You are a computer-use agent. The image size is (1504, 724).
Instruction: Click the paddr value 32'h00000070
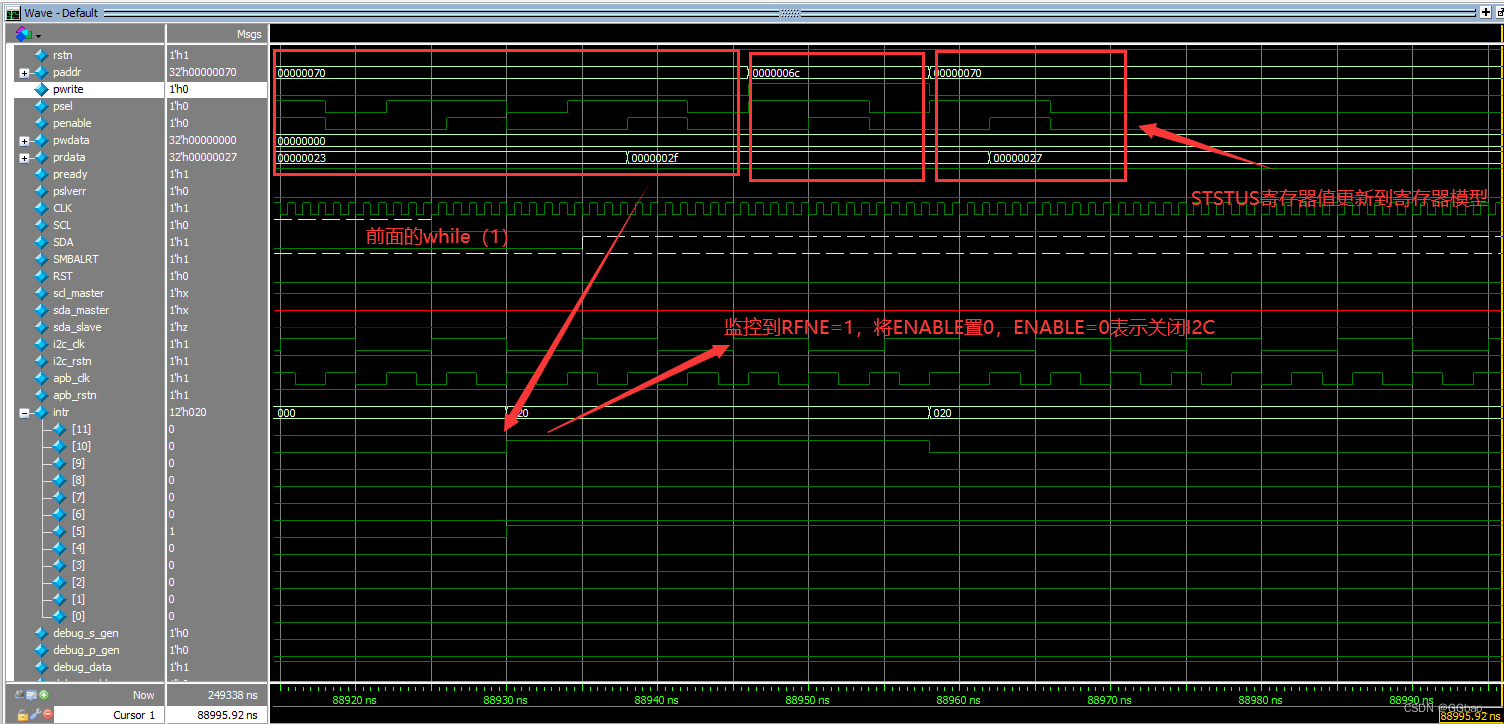[202, 72]
